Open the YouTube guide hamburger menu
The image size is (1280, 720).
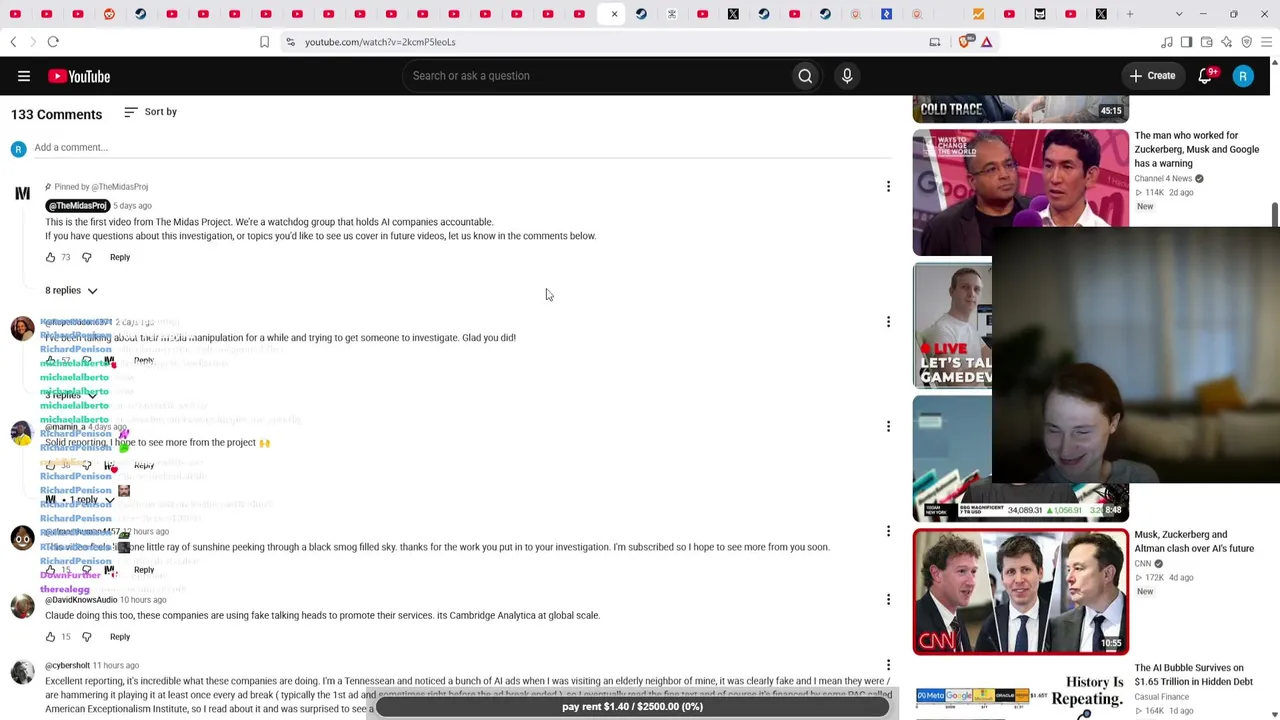(x=24, y=76)
